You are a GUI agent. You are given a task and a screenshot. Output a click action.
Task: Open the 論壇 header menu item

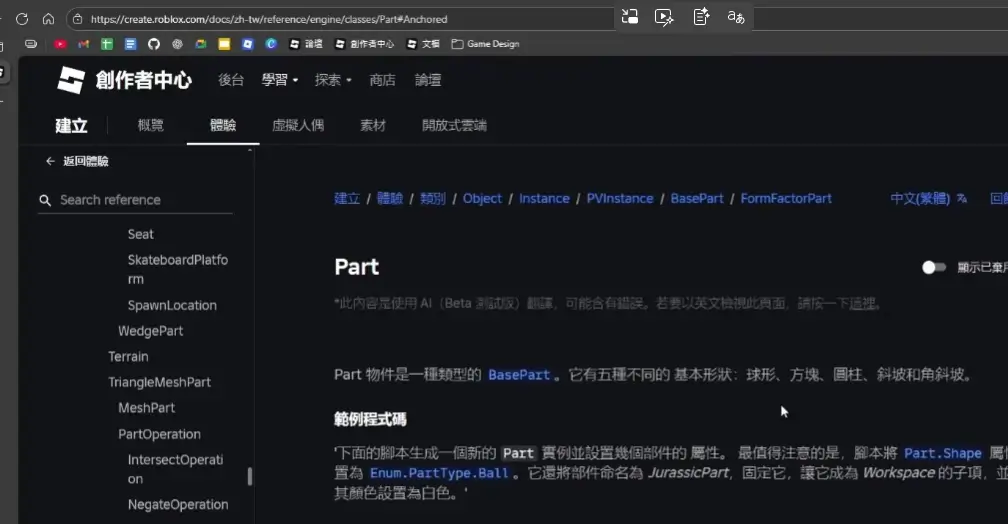pos(428,80)
